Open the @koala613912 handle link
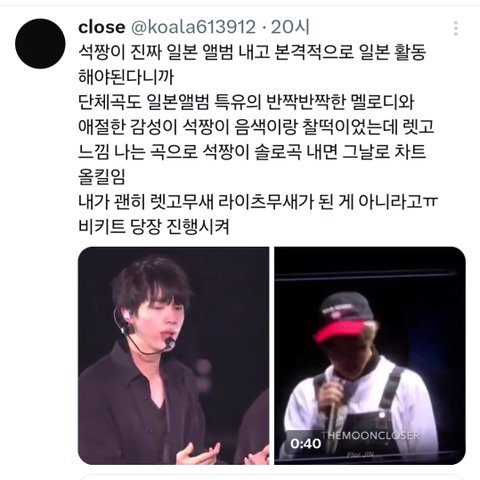480x480 pixels. [194, 27]
